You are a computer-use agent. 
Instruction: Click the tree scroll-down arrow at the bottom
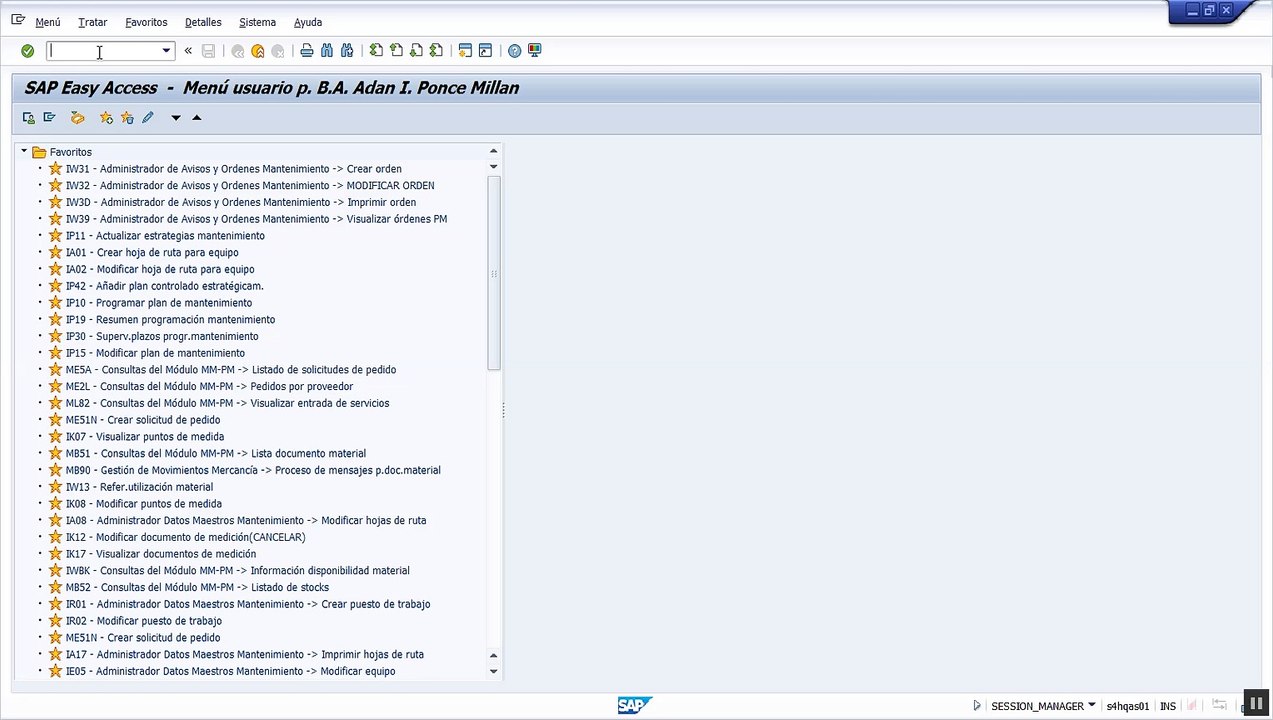pos(493,671)
